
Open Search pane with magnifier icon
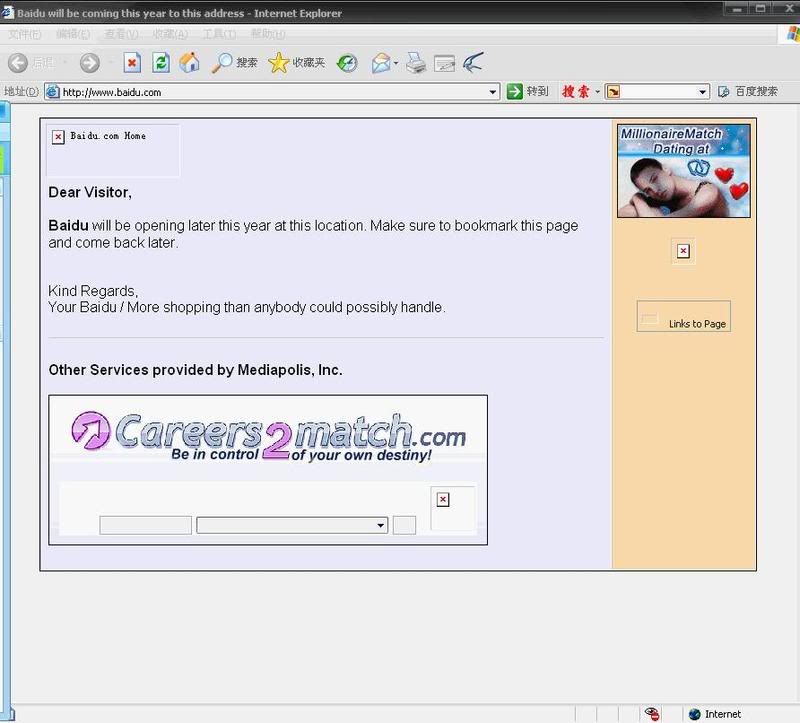[x=221, y=63]
